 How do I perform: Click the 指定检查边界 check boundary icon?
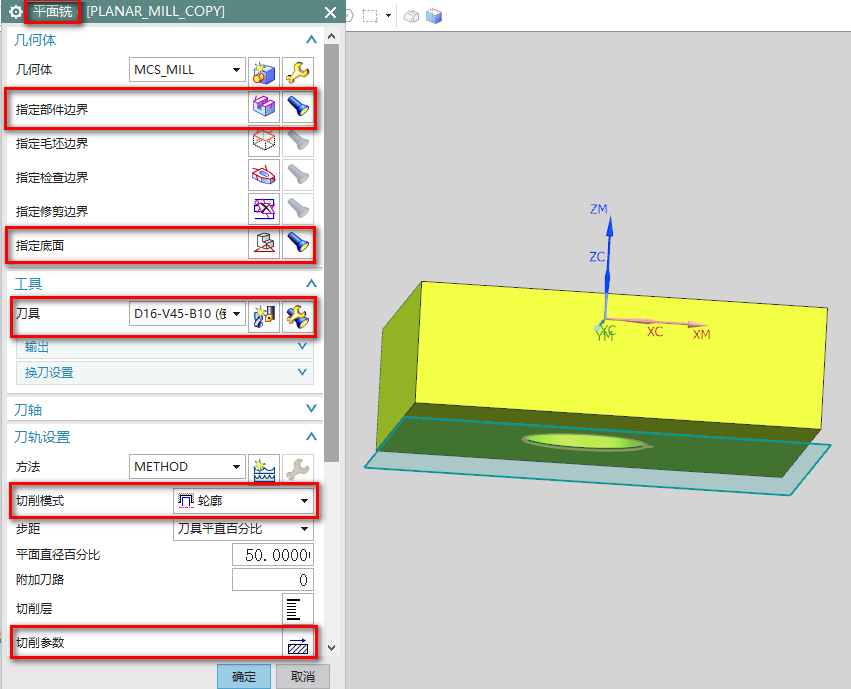tap(264, 176)
